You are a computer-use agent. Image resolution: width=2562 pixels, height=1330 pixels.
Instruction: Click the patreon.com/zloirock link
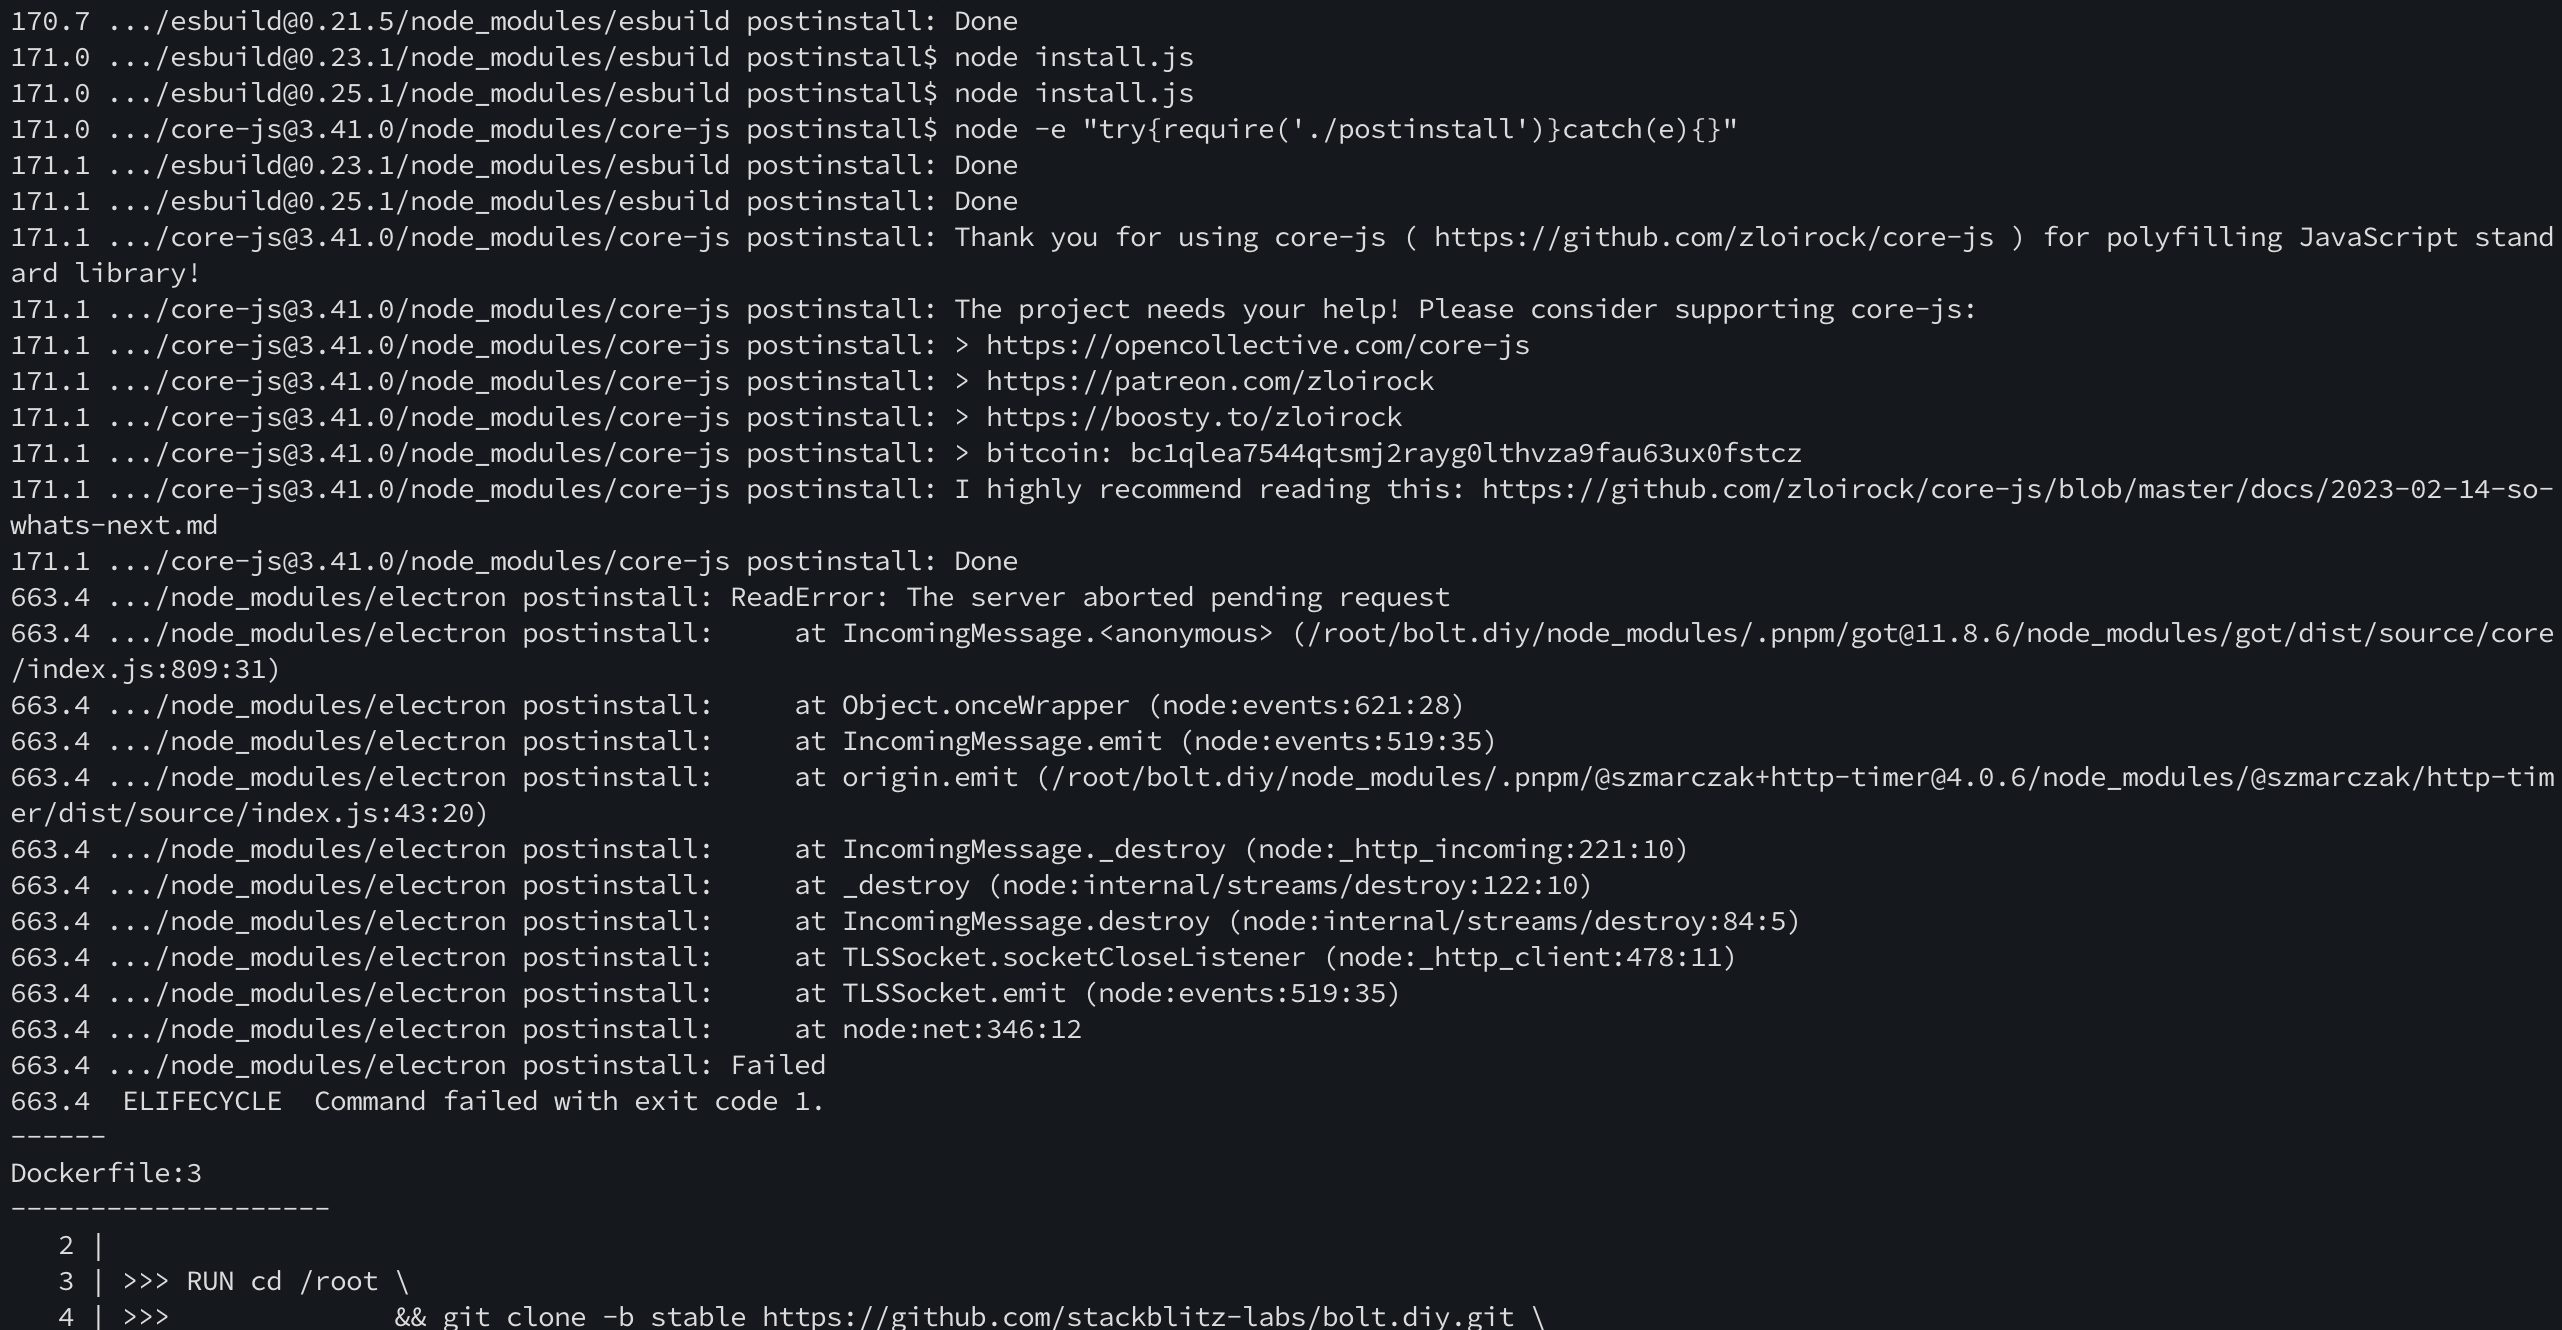coord(1209,382)
